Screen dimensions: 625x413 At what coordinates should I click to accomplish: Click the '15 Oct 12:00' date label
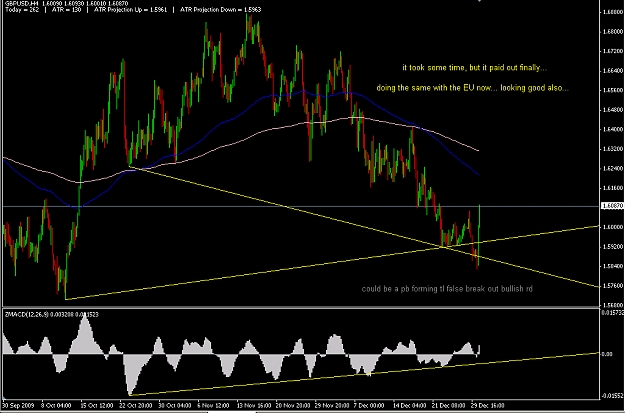pos(96,406)
